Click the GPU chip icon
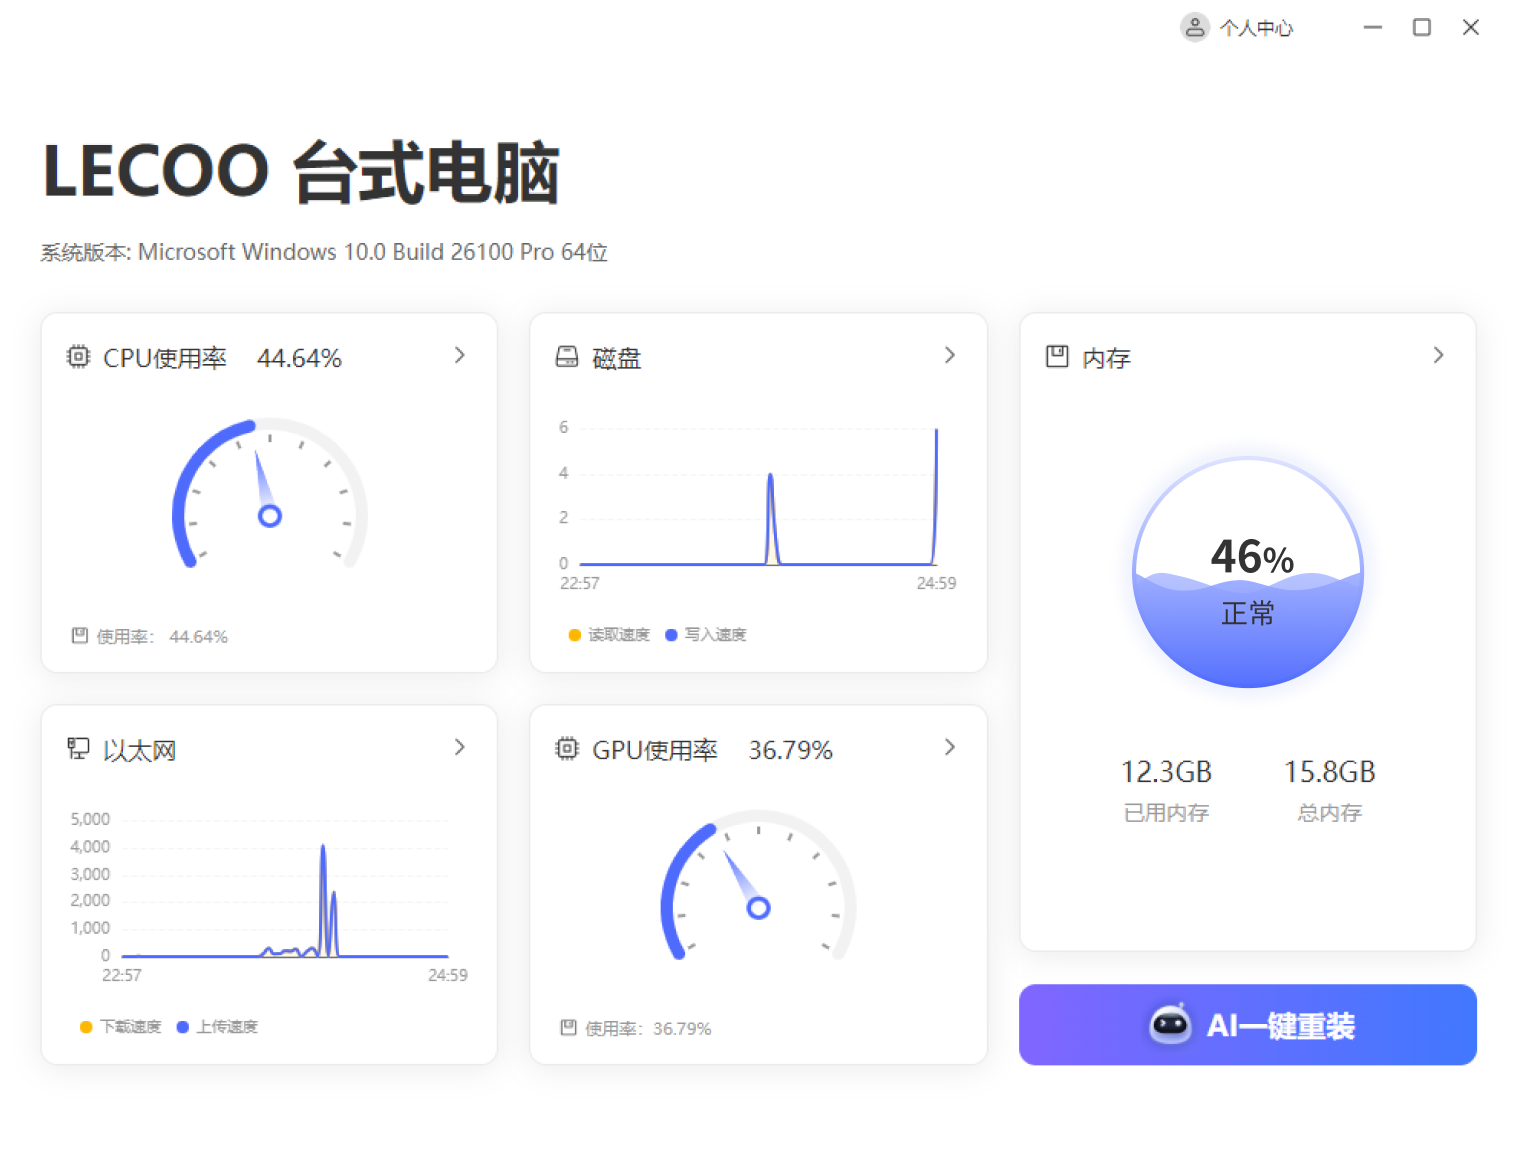The image size is (1520, 1160). (x=567, y=749)
